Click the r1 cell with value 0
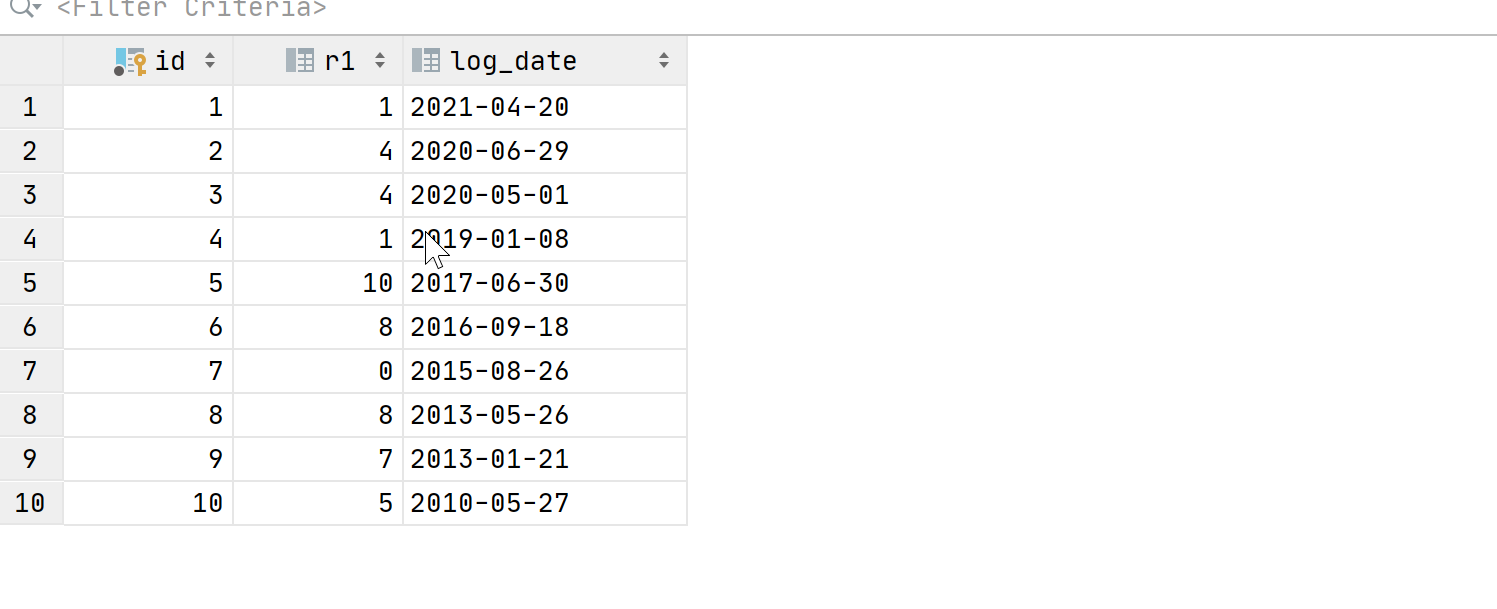The image size is (1497, 609). (x=318, y=371)
